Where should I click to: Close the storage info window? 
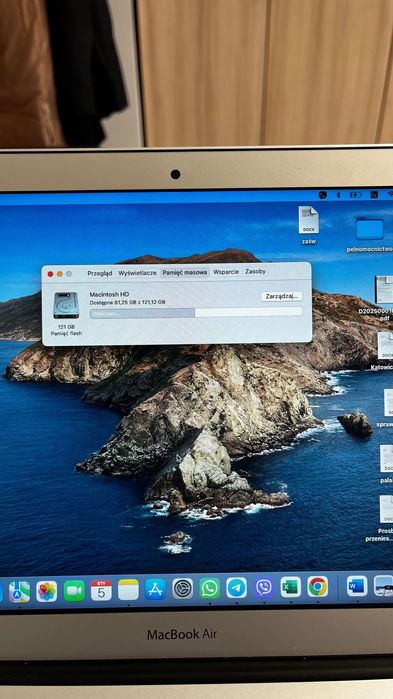coord(50,274)
